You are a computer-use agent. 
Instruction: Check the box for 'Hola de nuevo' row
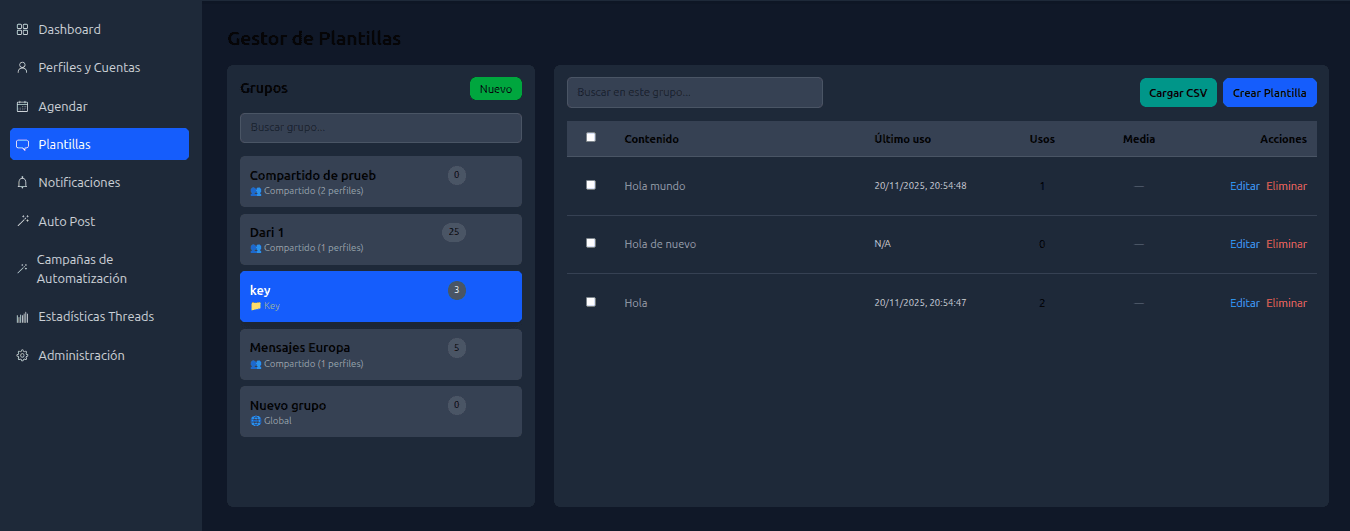click(591, 243)
